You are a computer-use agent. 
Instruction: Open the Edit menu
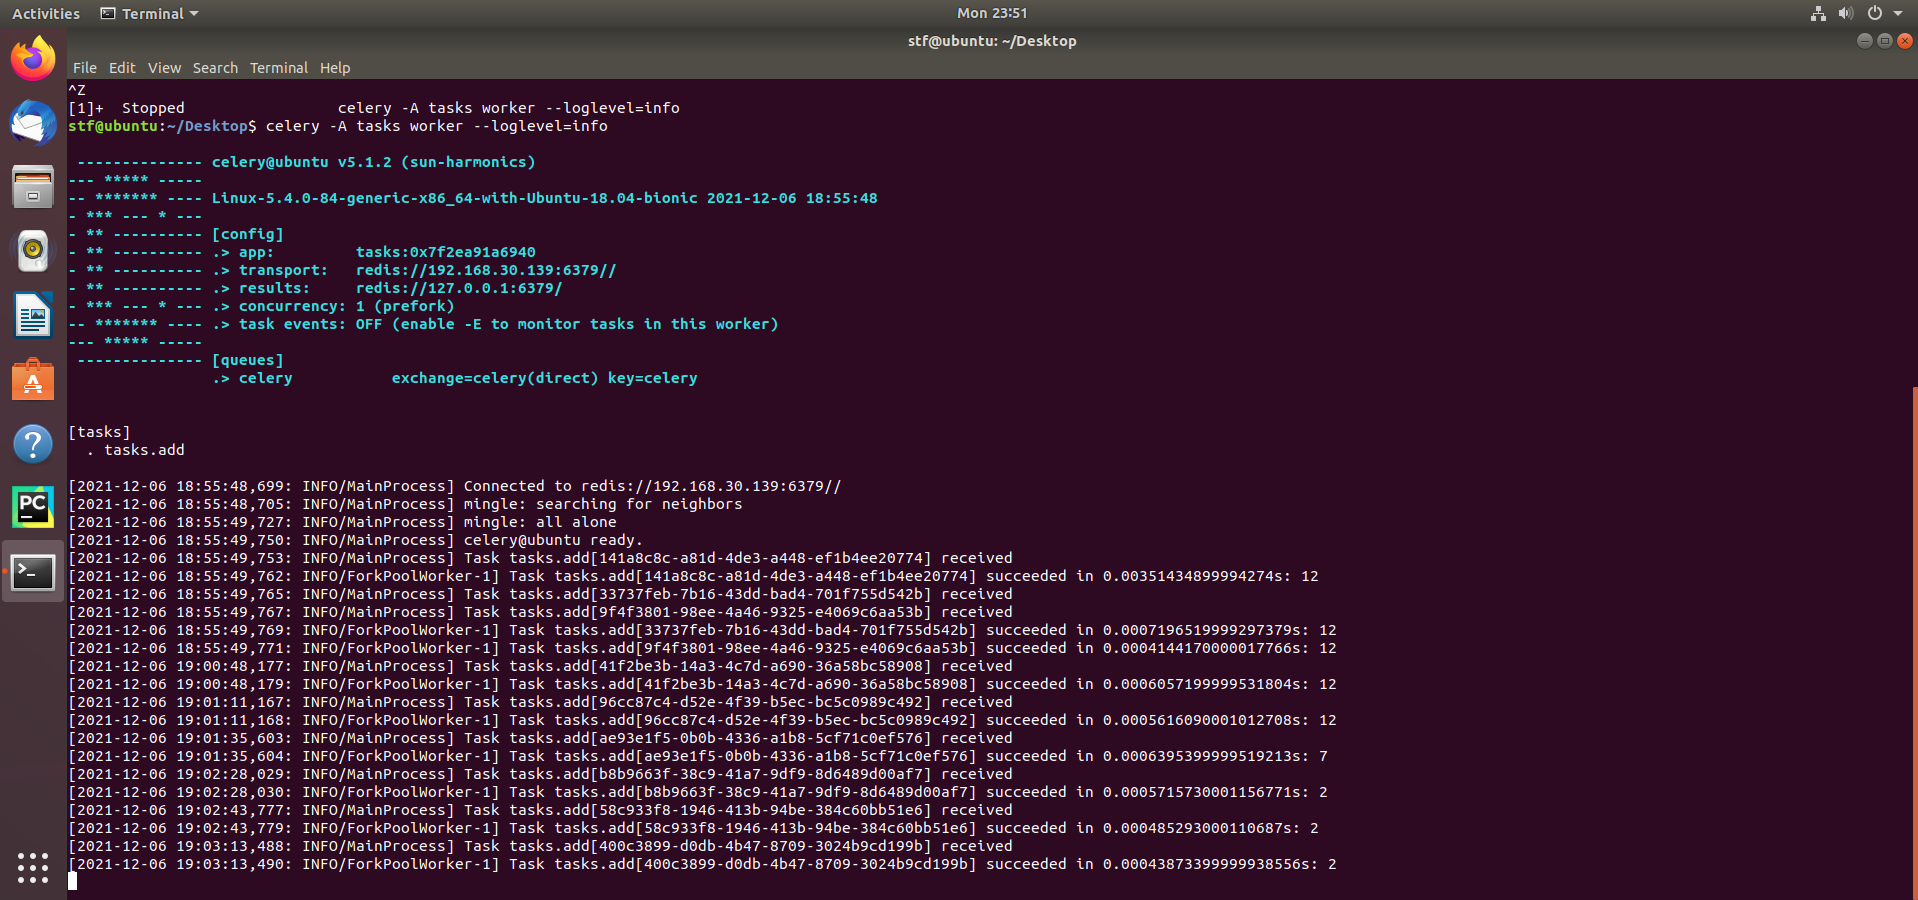pyautogui.click(x=122, y=68)
